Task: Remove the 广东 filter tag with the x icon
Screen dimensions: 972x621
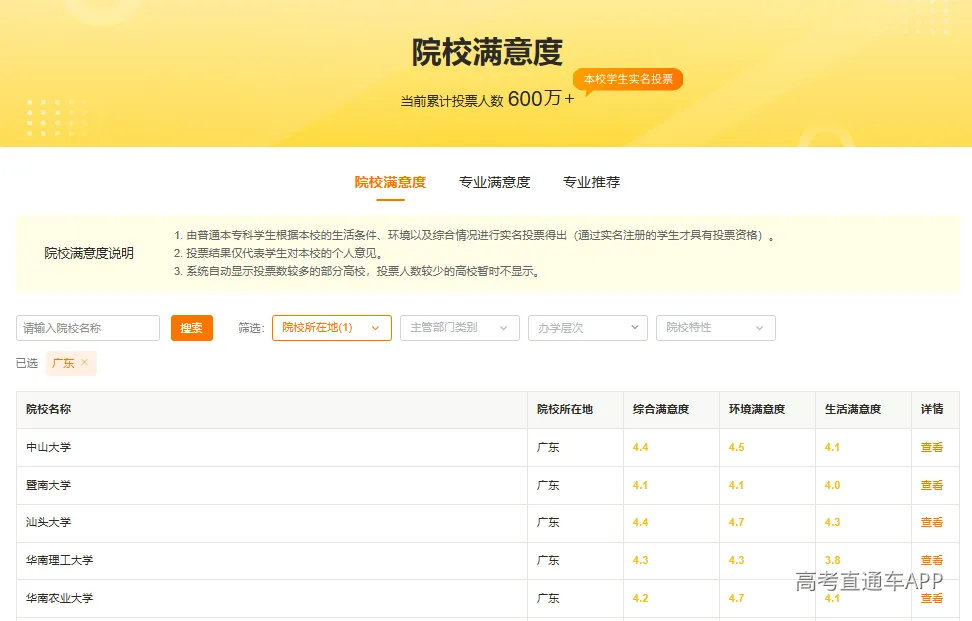Action: [85, 363]
